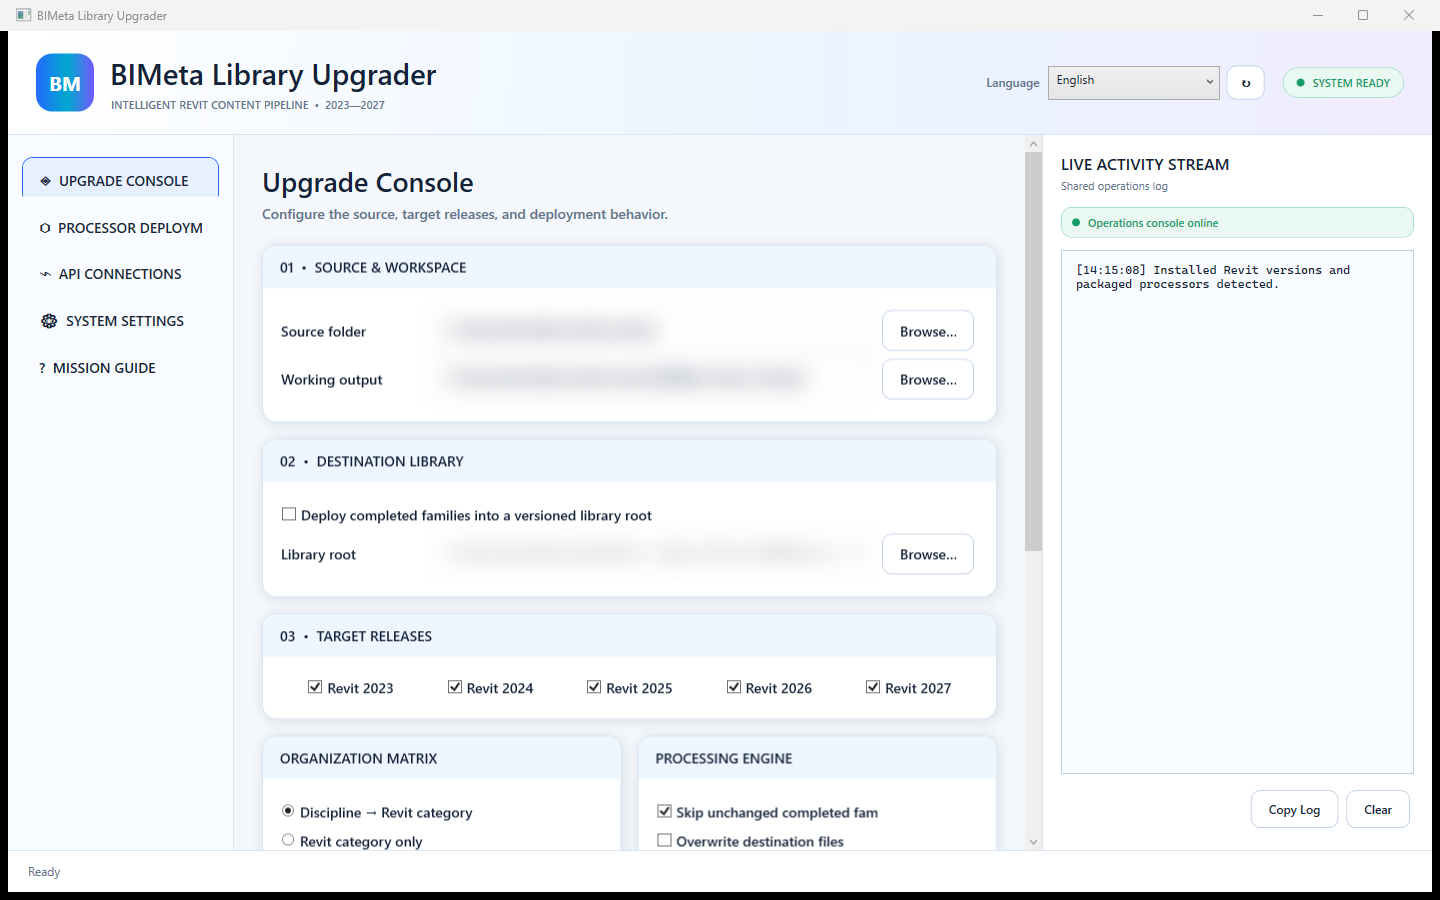Open the Mission Guide page
The height and width of the screenshot is (900, 1440).
pos(120,368)
